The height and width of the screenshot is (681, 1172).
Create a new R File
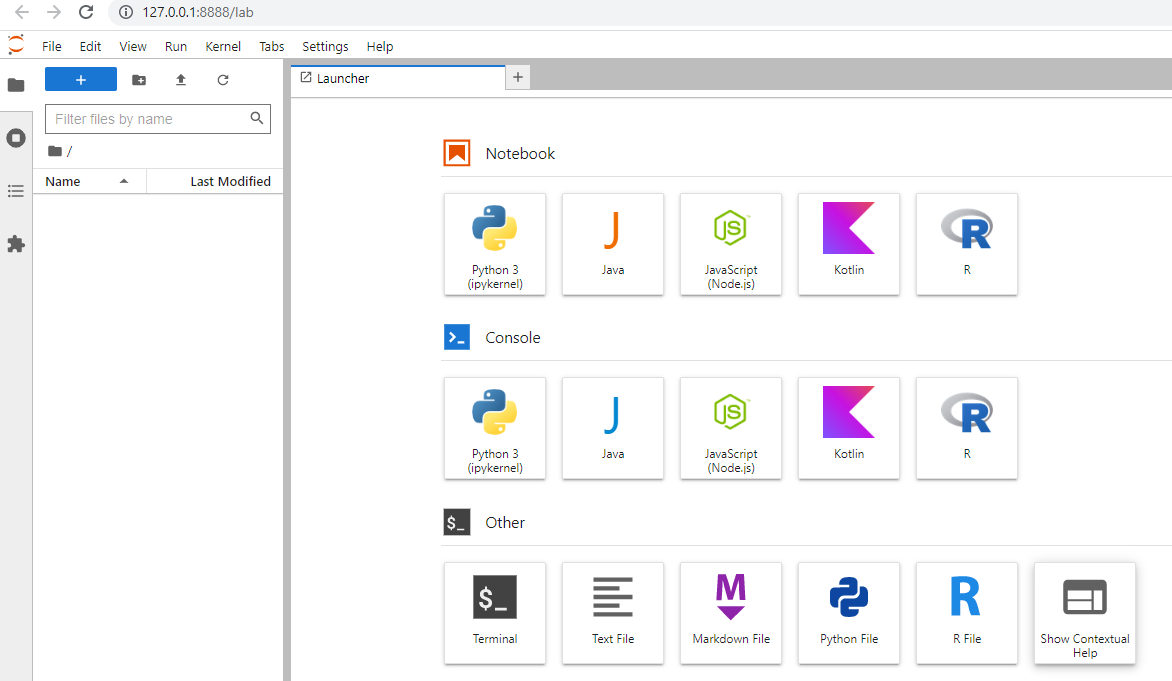tap(967, 613)
